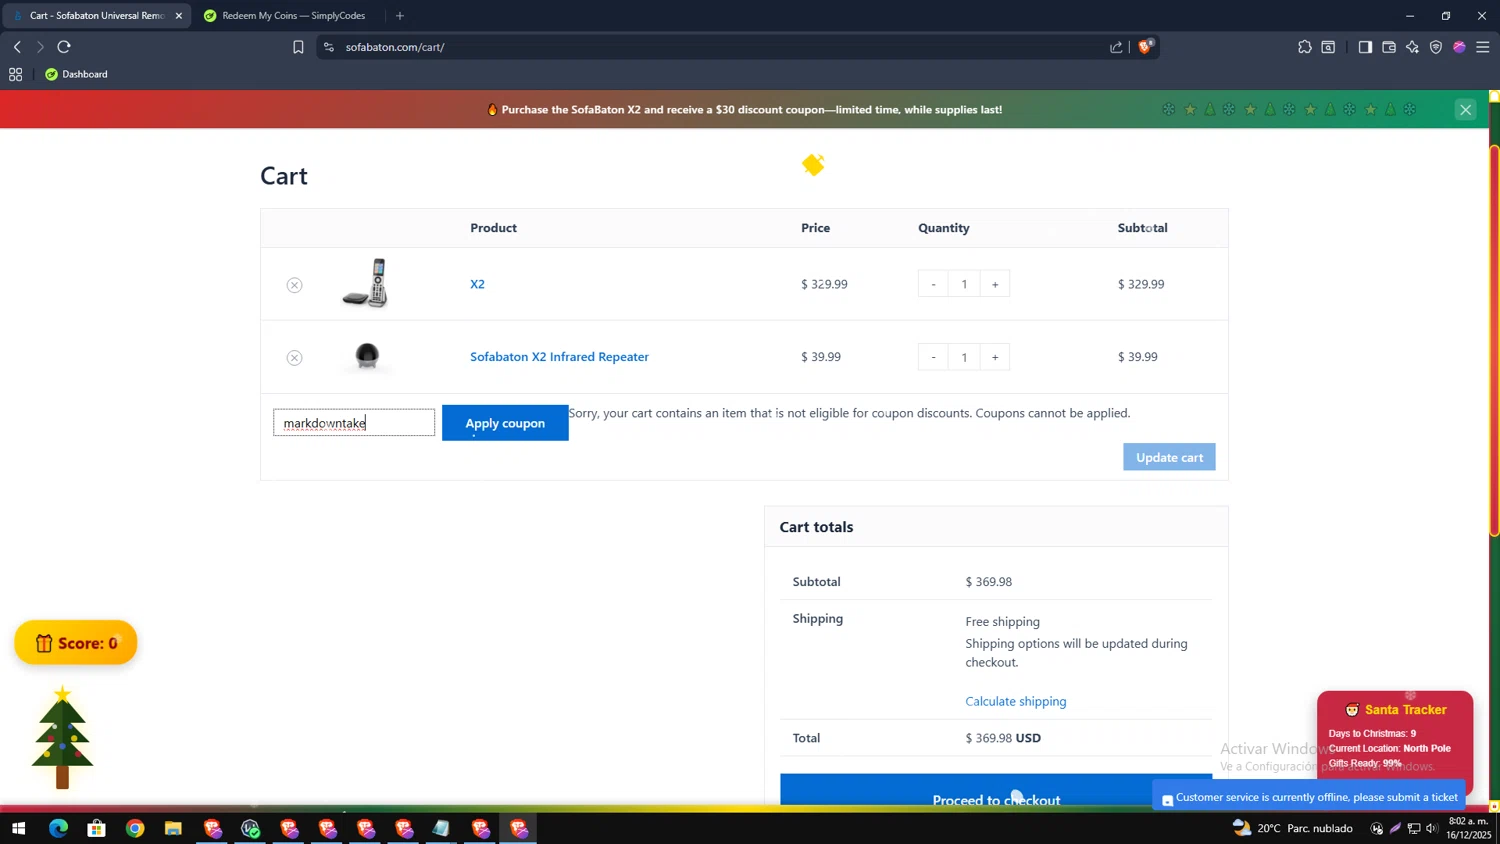The height and width of the screenshot is (844, 1500).
Task: Bookmark this page icon
Action: click(x=298, y=47)
